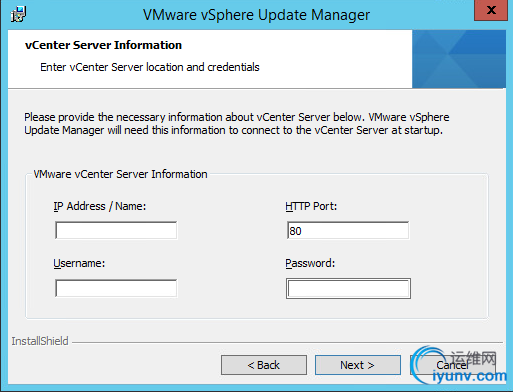This screenshot has width=513, height=392.
Task: Click the InstallShield text at the bottom
Action: pos(40,341)
